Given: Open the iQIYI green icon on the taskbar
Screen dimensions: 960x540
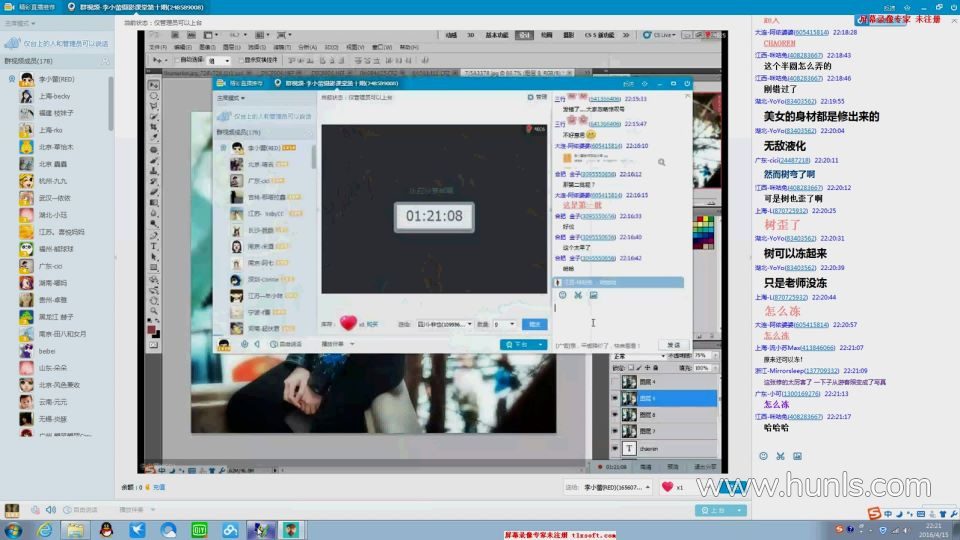Looking at the screenshot, I should tap(199, 530).
